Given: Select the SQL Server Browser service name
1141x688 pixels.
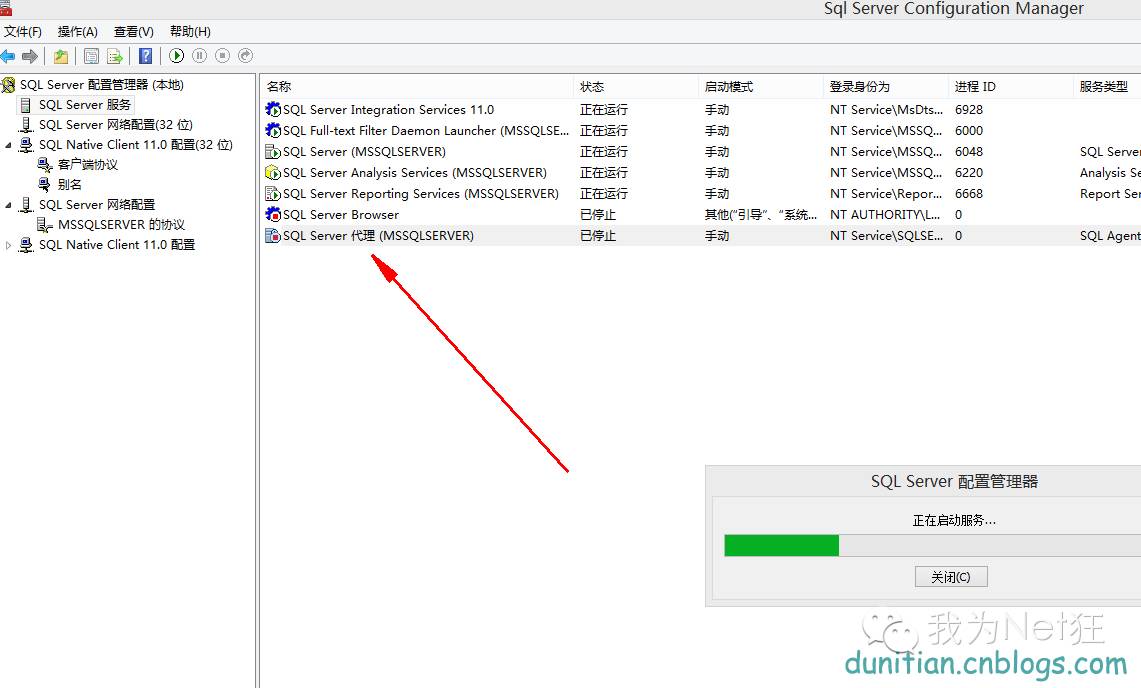Looking at the screenshot, I should 341,215.
